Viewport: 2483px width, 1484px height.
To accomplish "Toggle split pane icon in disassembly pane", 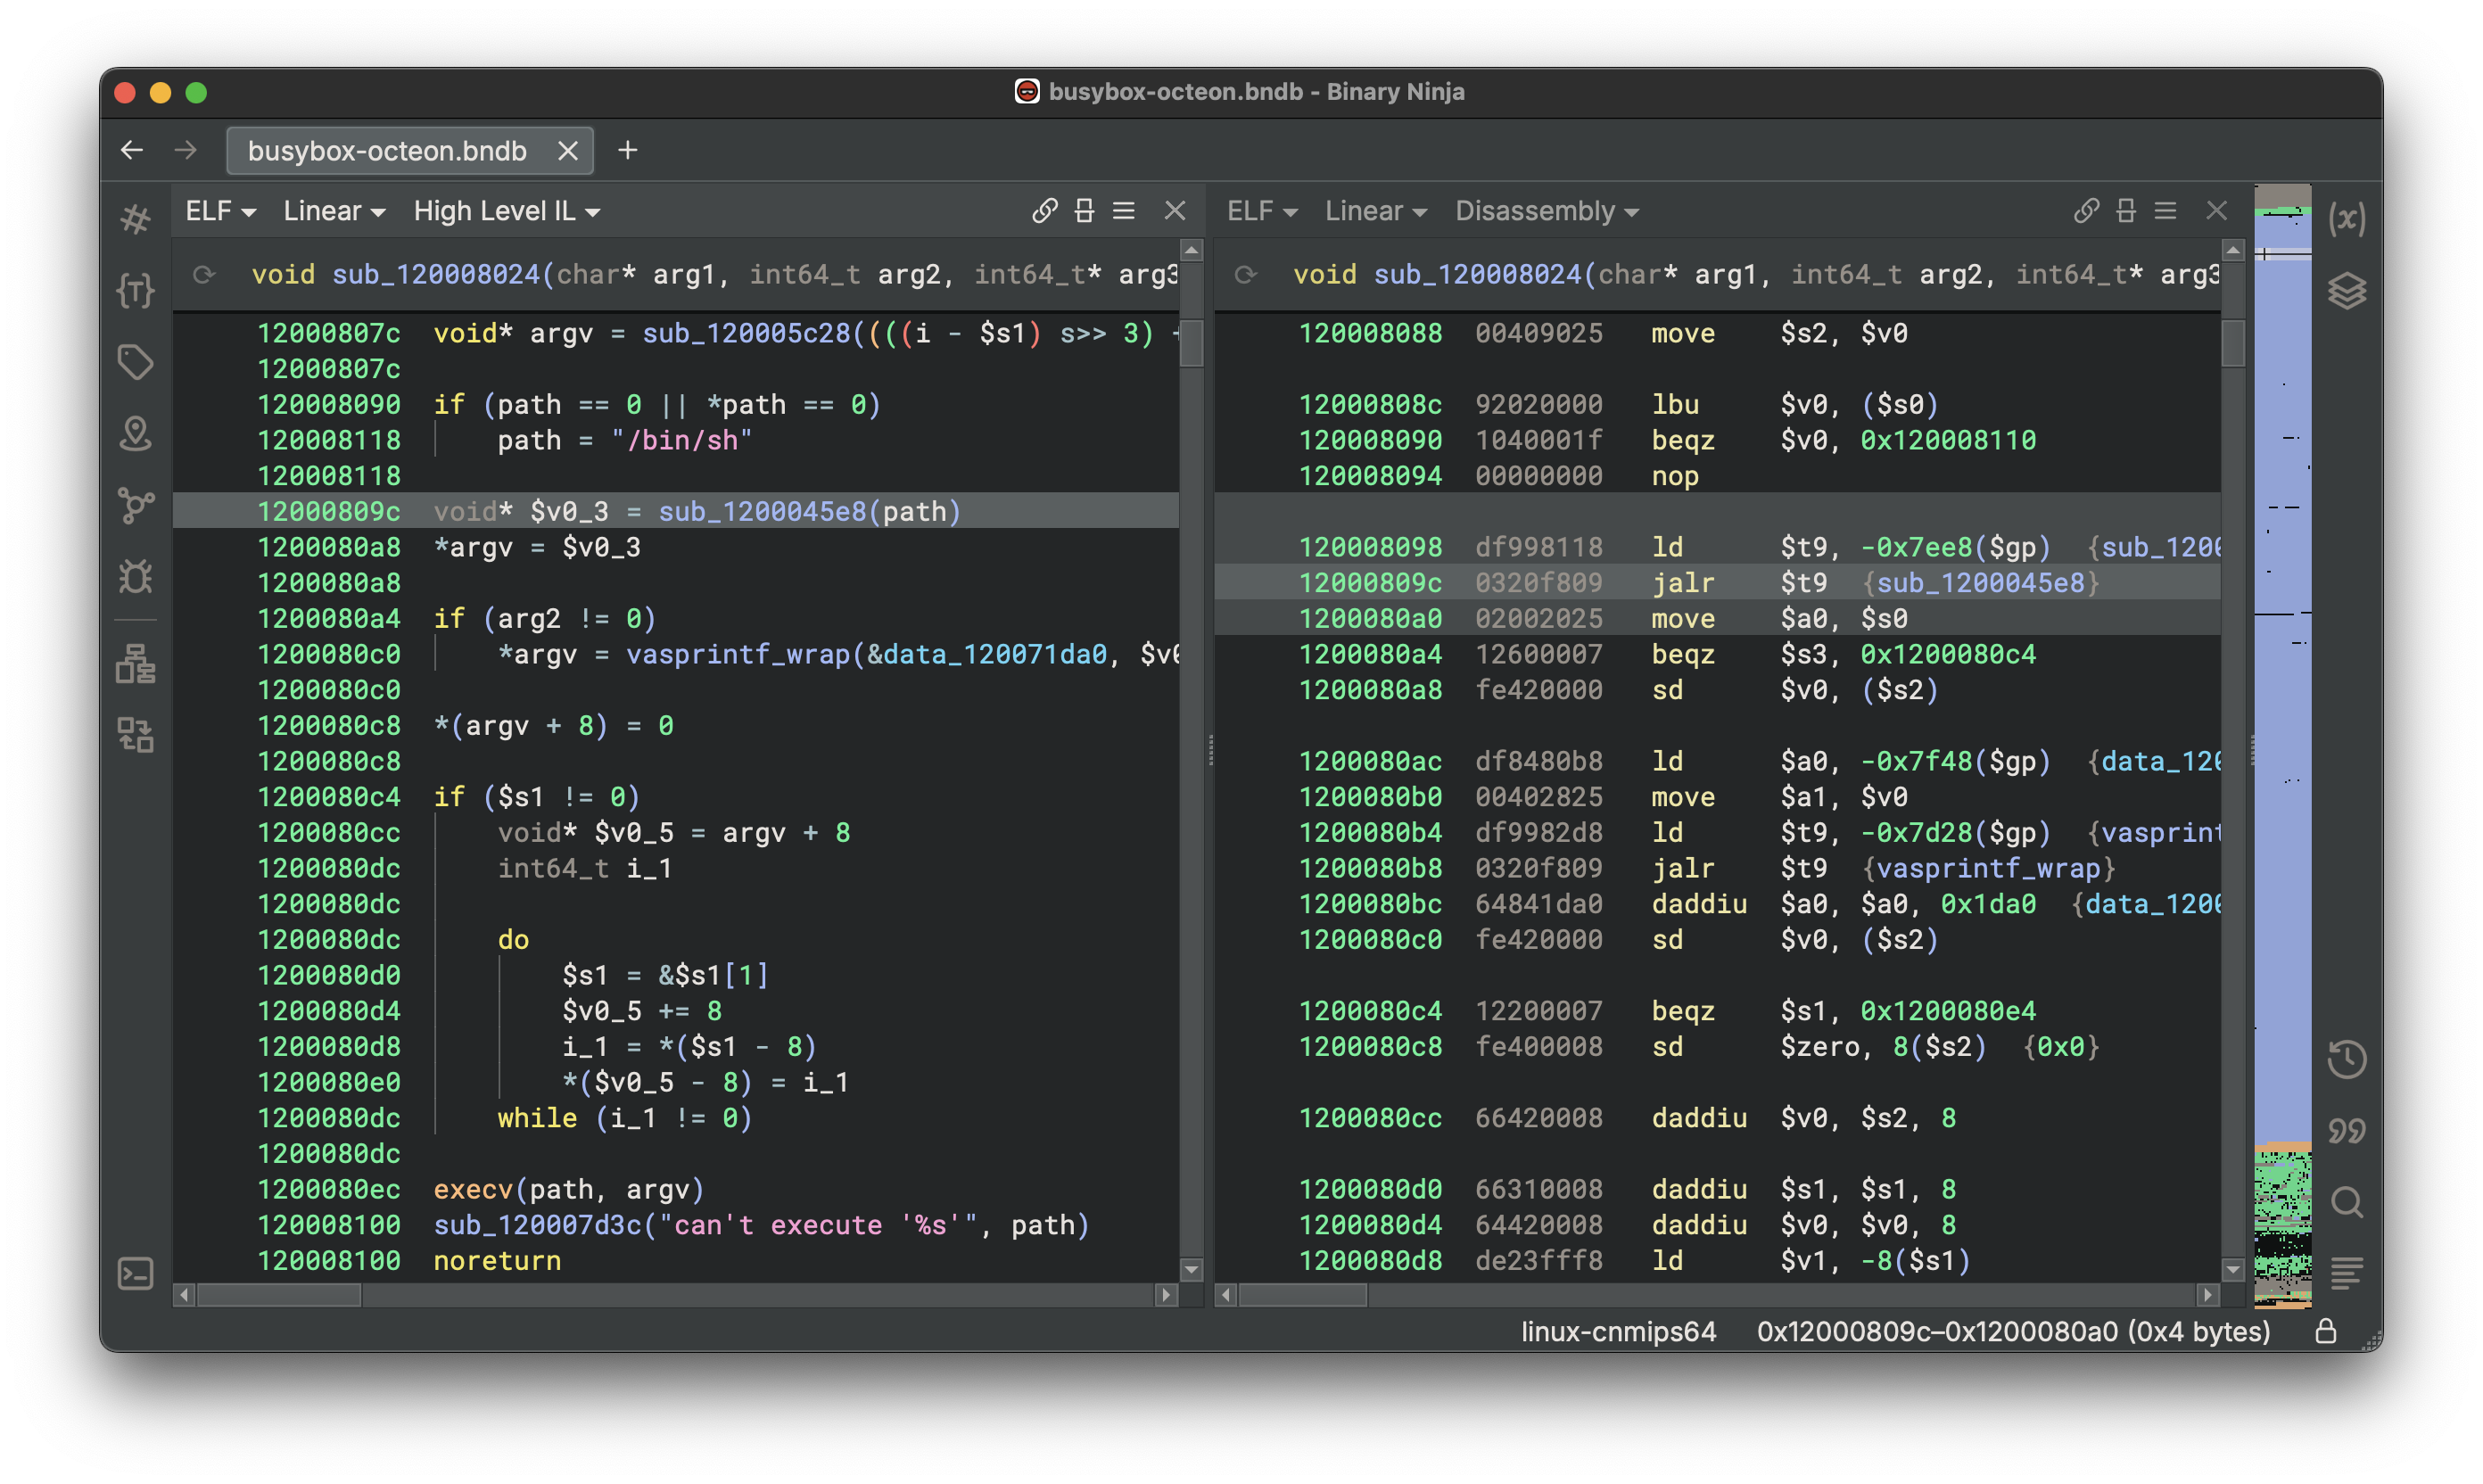I will pyautogui.click(x=2126, y=211).
